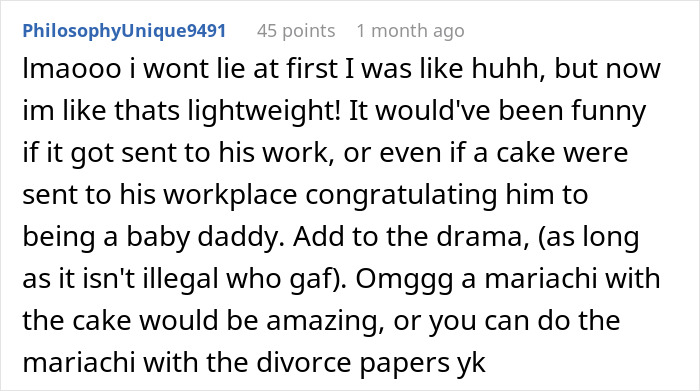This screenshot has width=700, height=391.
Task: Click the word lightweight in the comment
Action: [x=263, y=111]
